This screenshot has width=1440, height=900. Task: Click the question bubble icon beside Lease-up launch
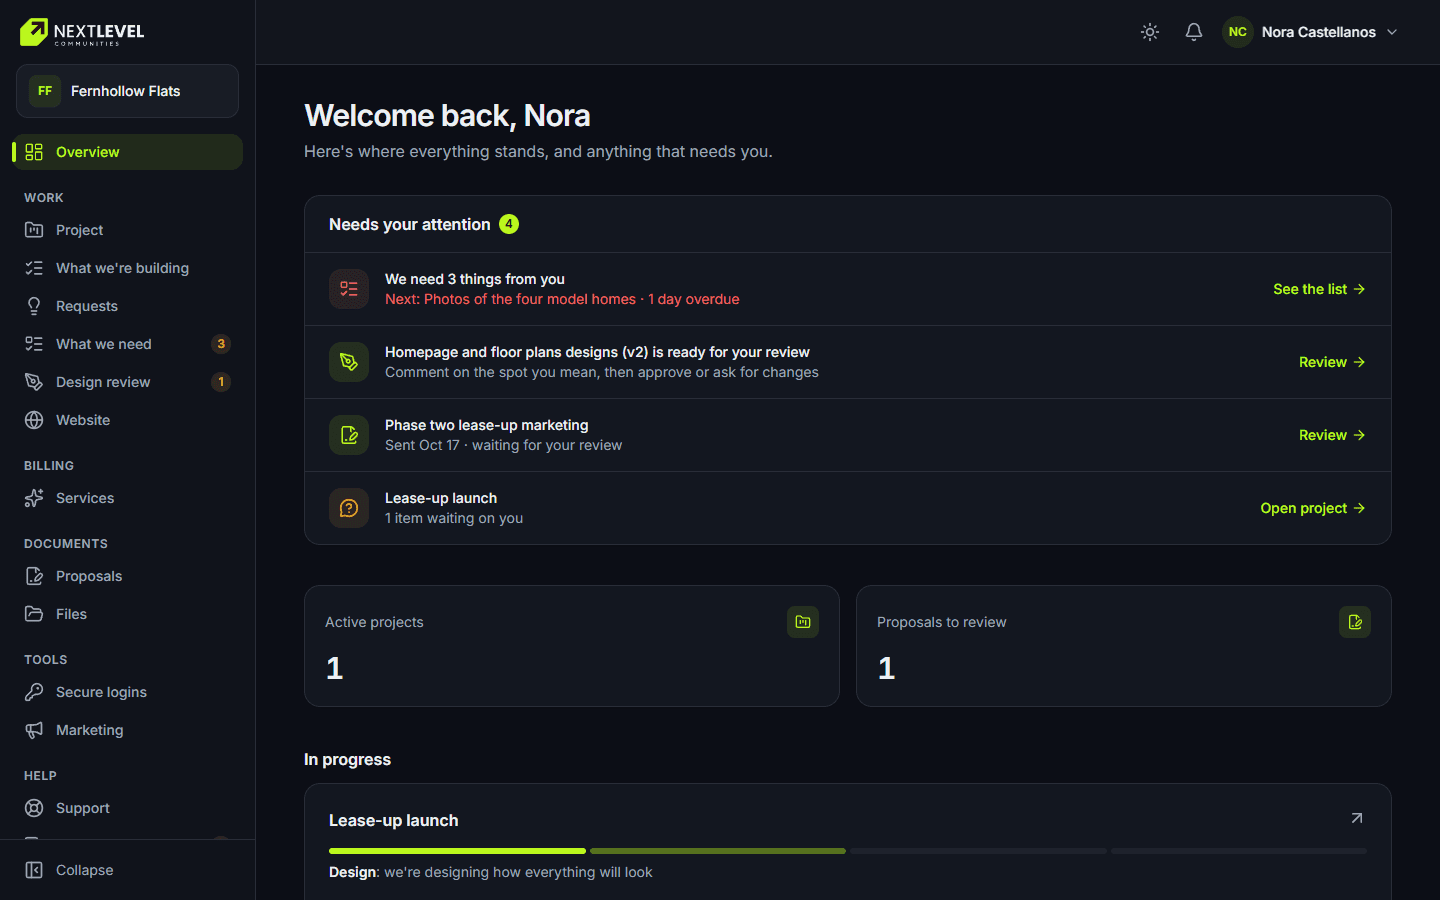coord(349,508)
